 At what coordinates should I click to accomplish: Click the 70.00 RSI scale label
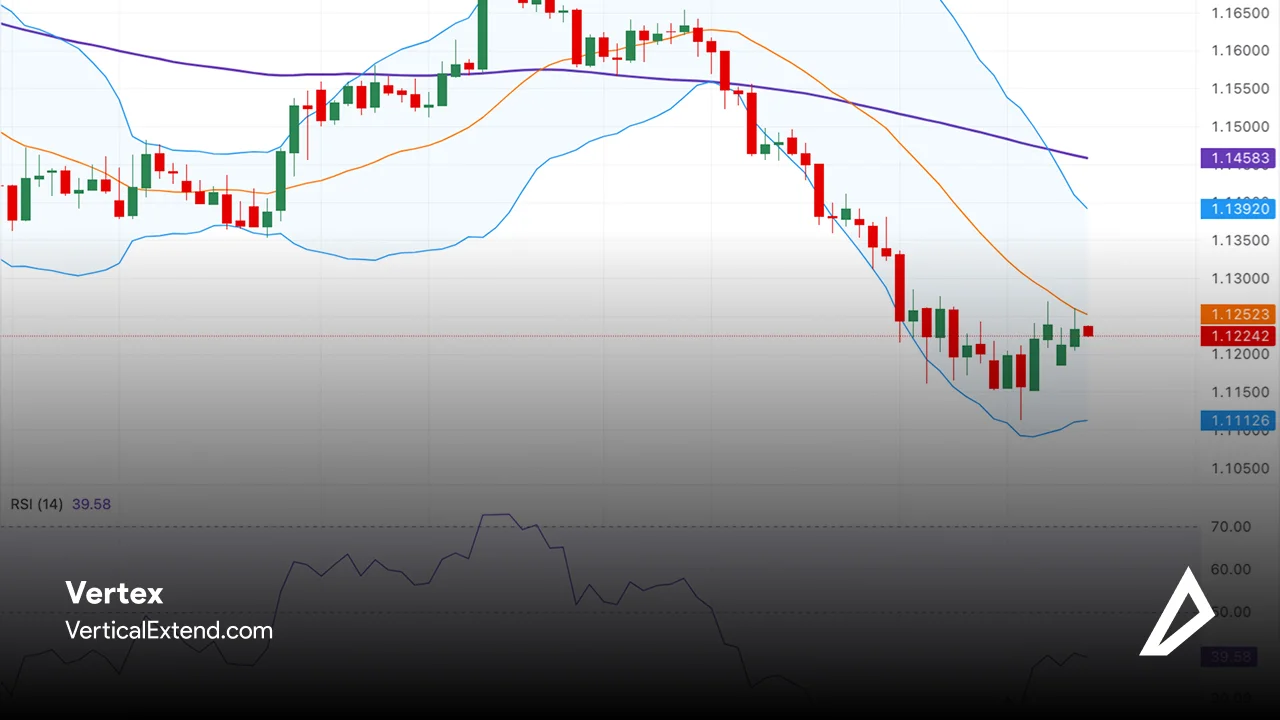[1230, 527]
